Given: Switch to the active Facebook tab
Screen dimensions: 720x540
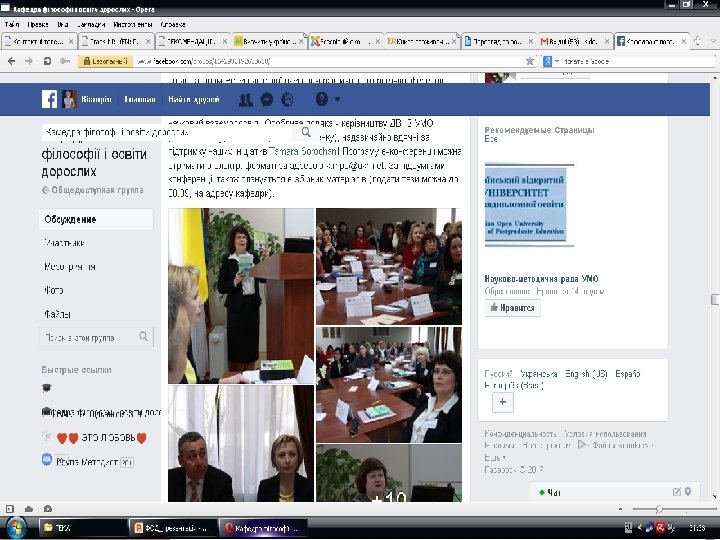Looking at the screenshot, I should click(652, 41).
